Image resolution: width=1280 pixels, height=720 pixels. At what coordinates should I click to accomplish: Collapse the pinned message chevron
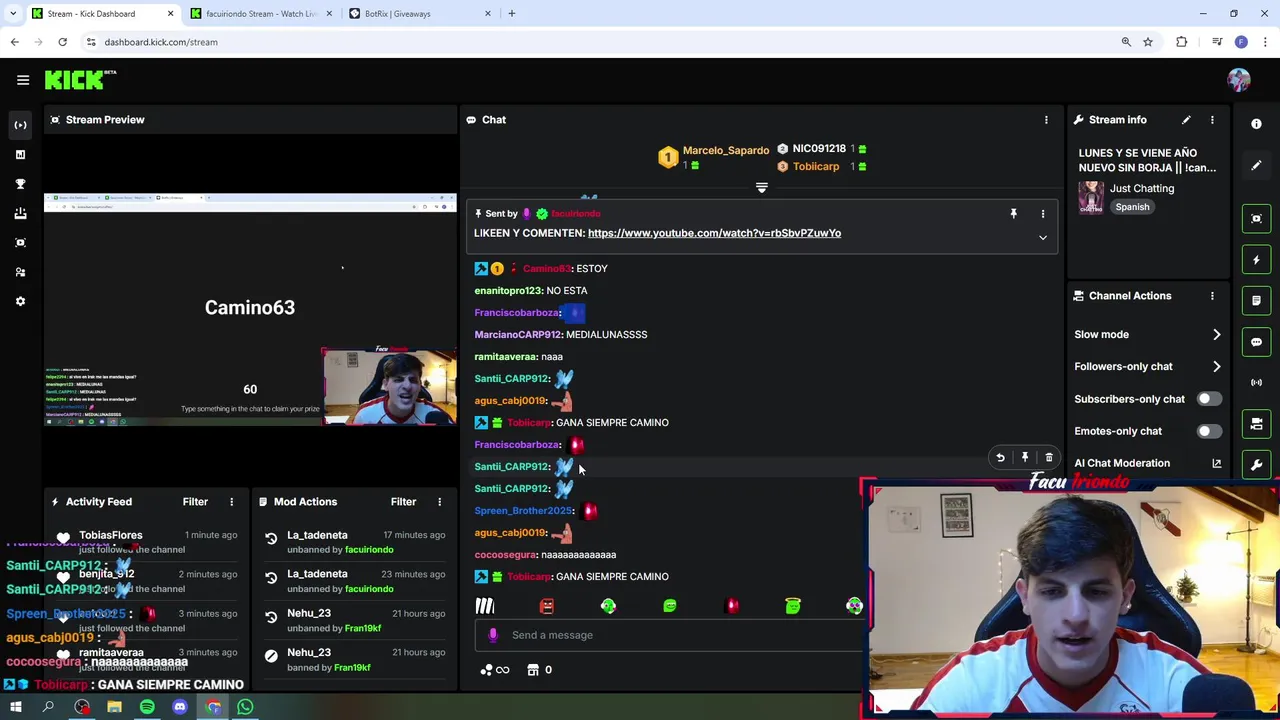pos(1042,237)
